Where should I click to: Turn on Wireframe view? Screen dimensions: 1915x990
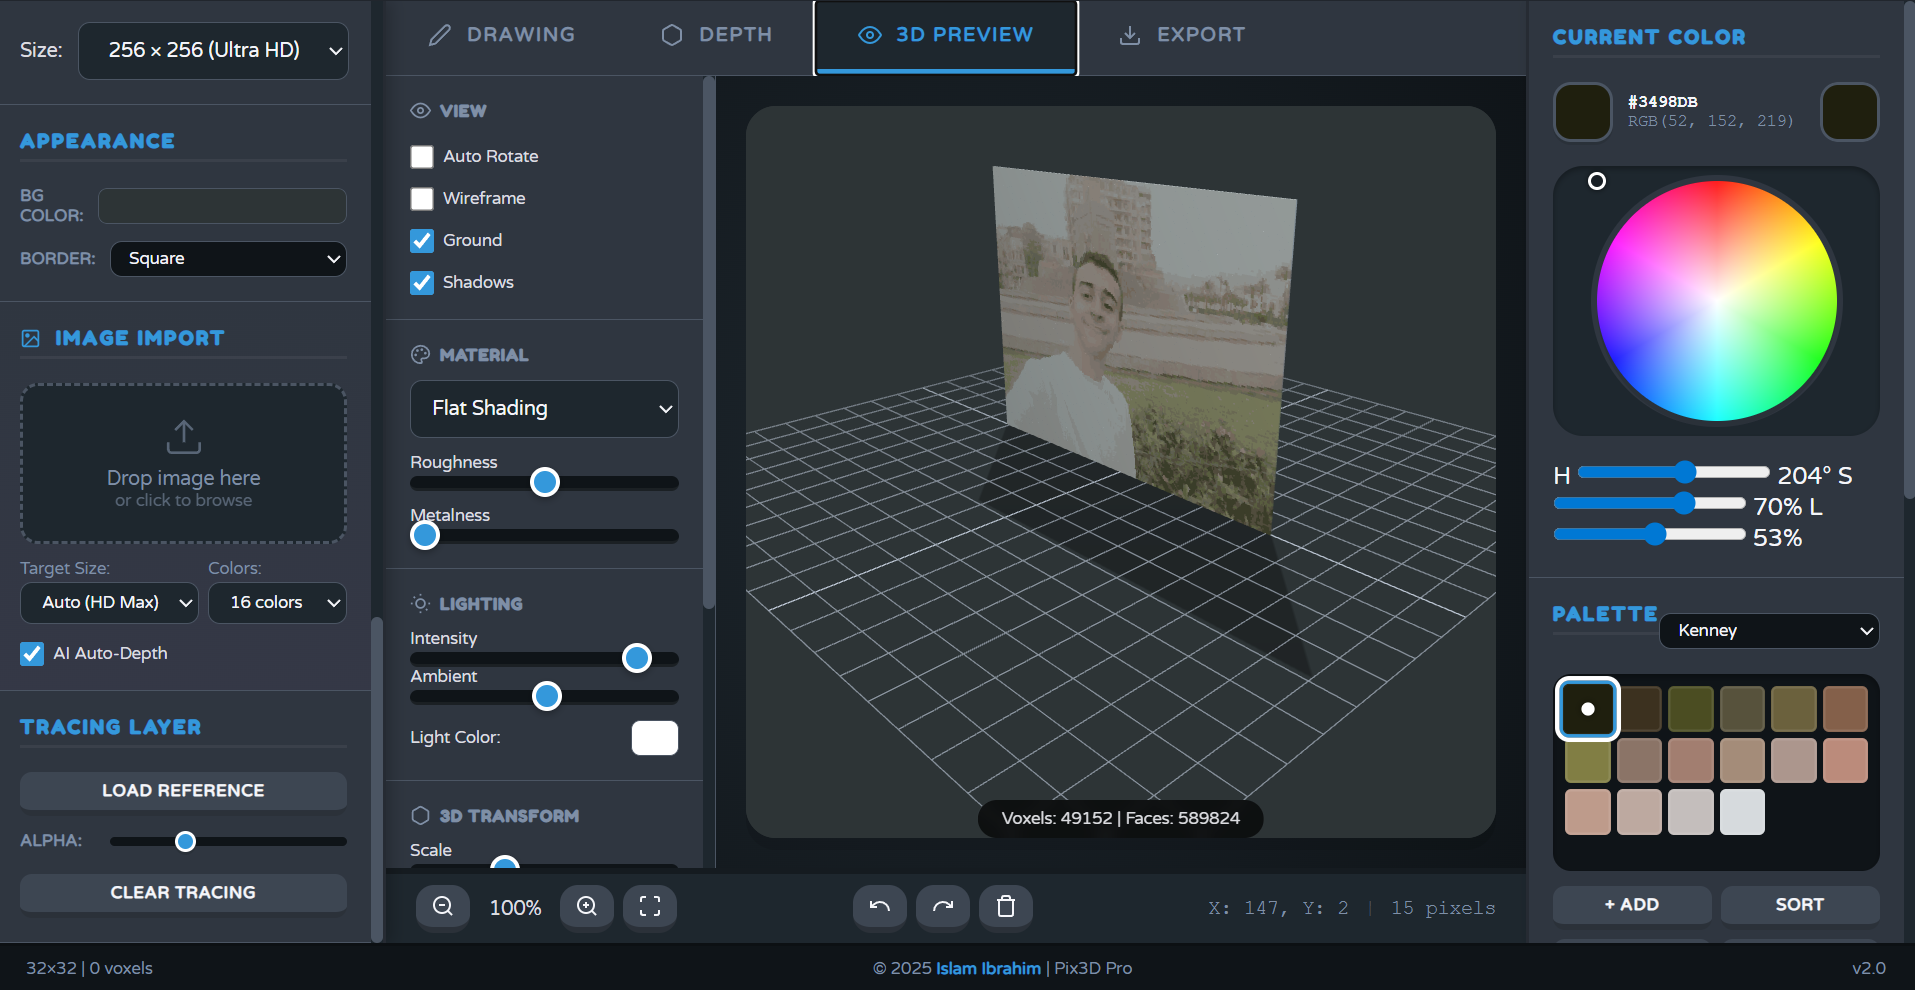[422, 199]
